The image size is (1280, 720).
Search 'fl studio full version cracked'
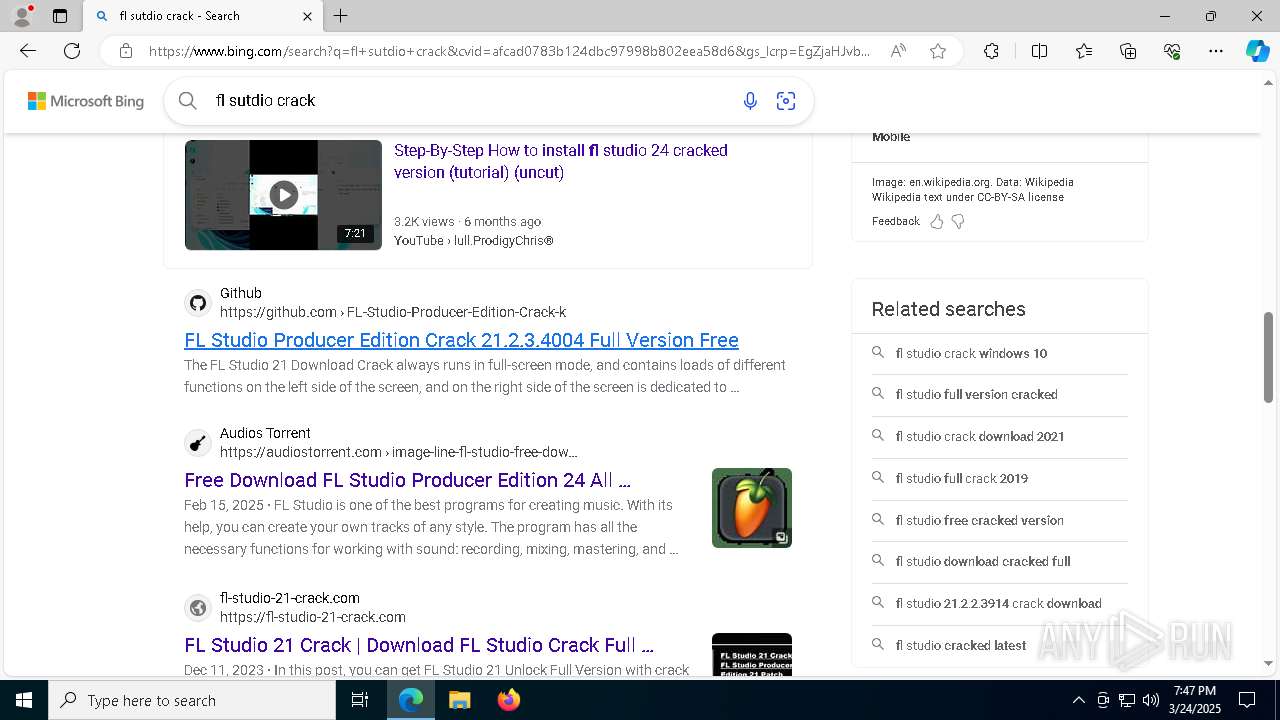tap(1000, 394)
